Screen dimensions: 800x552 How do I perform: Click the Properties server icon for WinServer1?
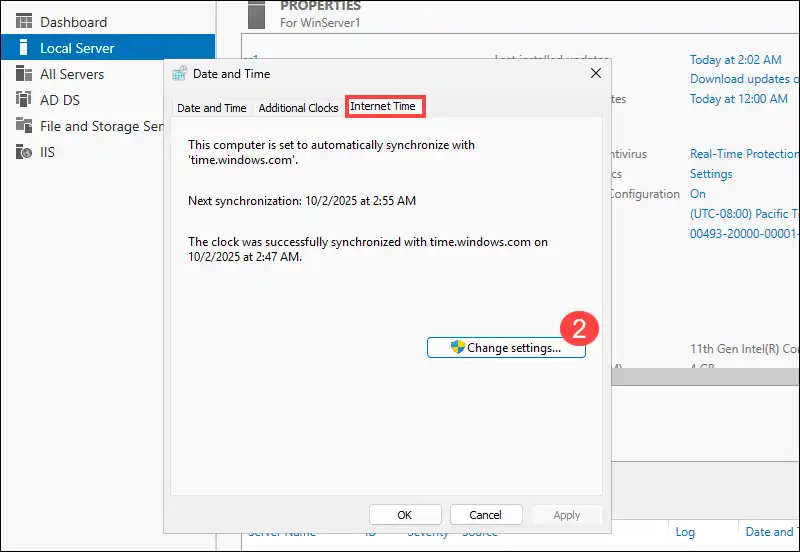click(x=254, y=12)
